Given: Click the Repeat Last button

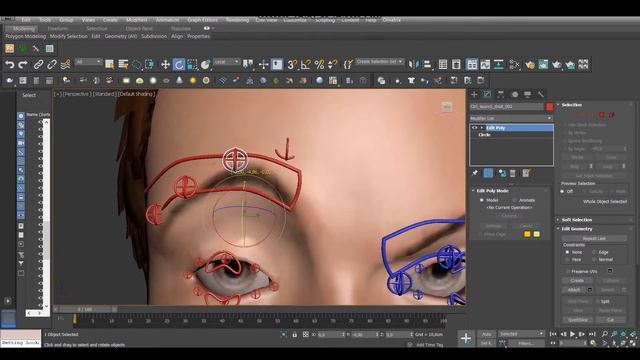Looking at the screenshot, I should click(x=594, y=238).
